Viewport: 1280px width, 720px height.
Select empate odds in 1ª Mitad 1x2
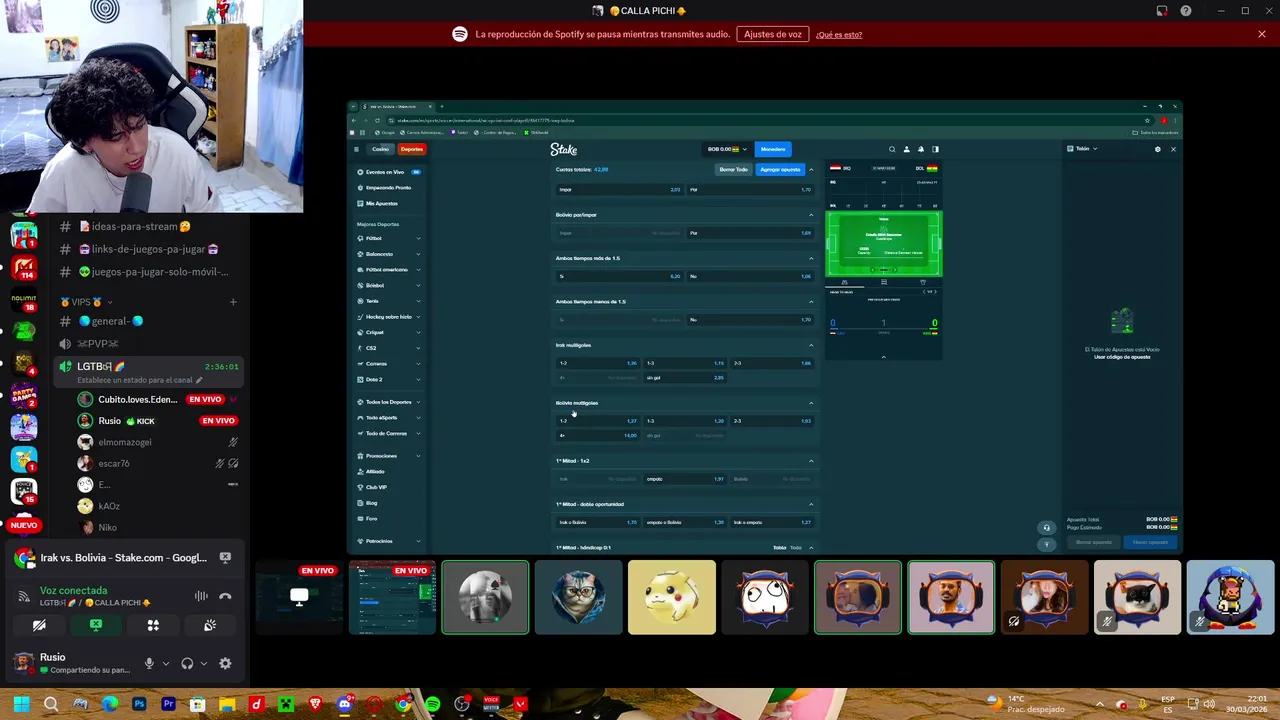(x=685, y=479)
